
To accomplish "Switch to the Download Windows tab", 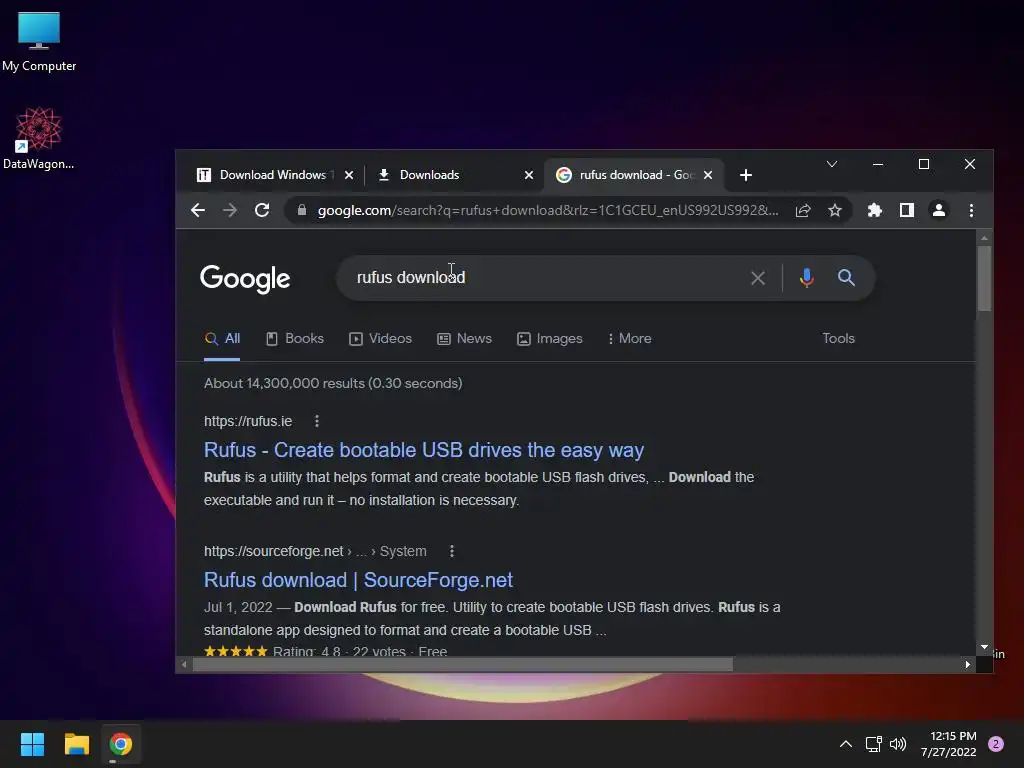I will [272, 175].
